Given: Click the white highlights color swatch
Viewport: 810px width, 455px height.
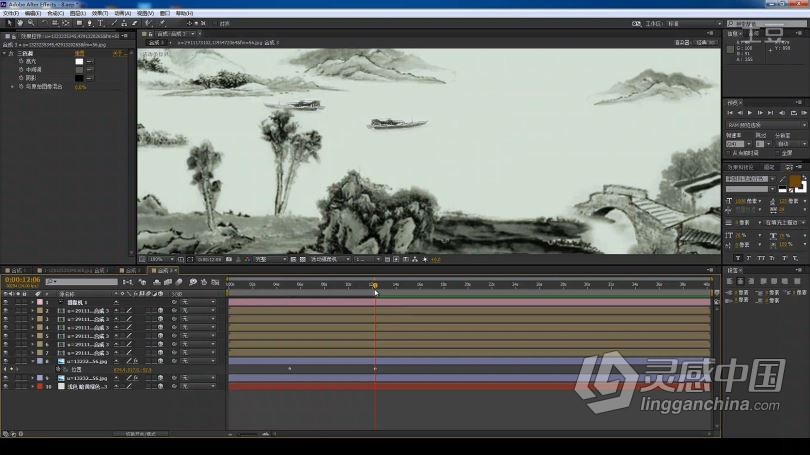Looking at the screenshot, I should 79,61.
